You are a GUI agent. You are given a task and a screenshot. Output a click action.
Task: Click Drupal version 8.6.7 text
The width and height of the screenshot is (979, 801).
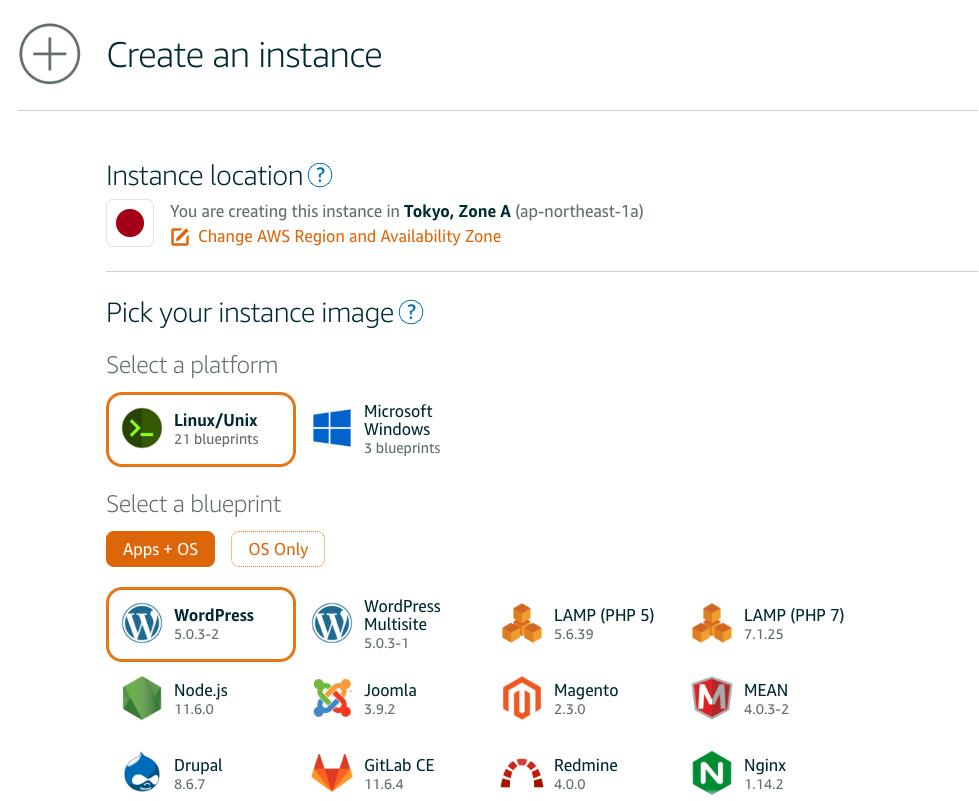pyautogui.click(x=189, y=784)
